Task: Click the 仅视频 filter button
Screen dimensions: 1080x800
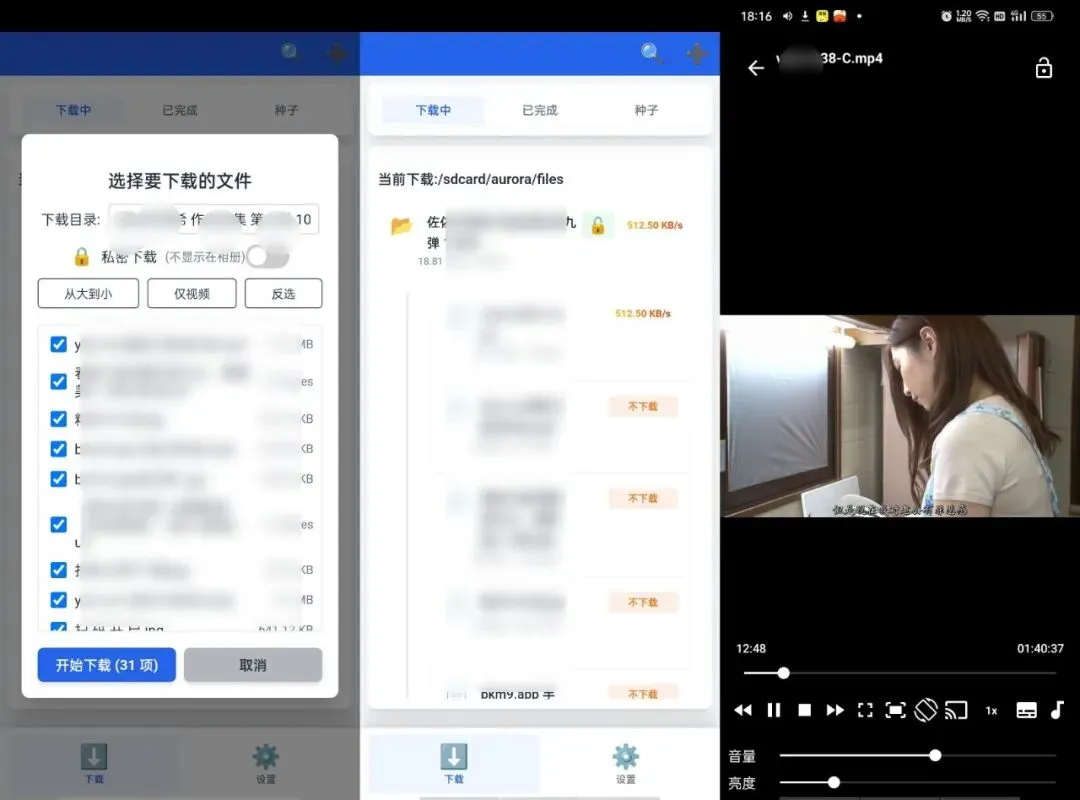Action: coord(191,294)
